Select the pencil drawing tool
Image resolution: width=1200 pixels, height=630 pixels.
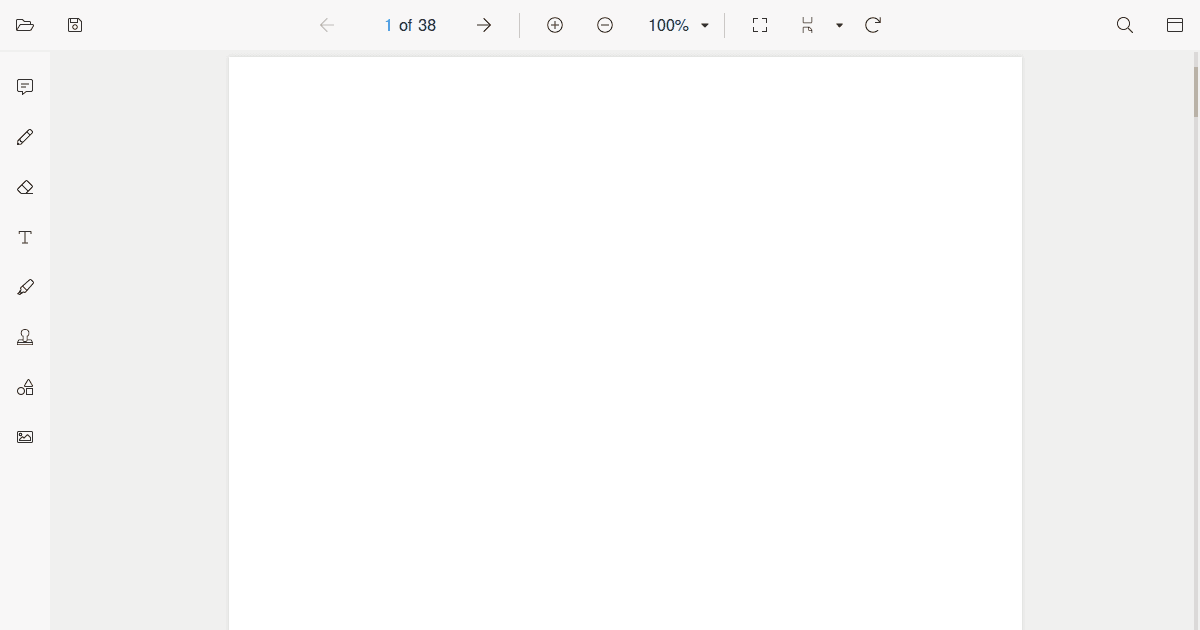click(24, 137)
